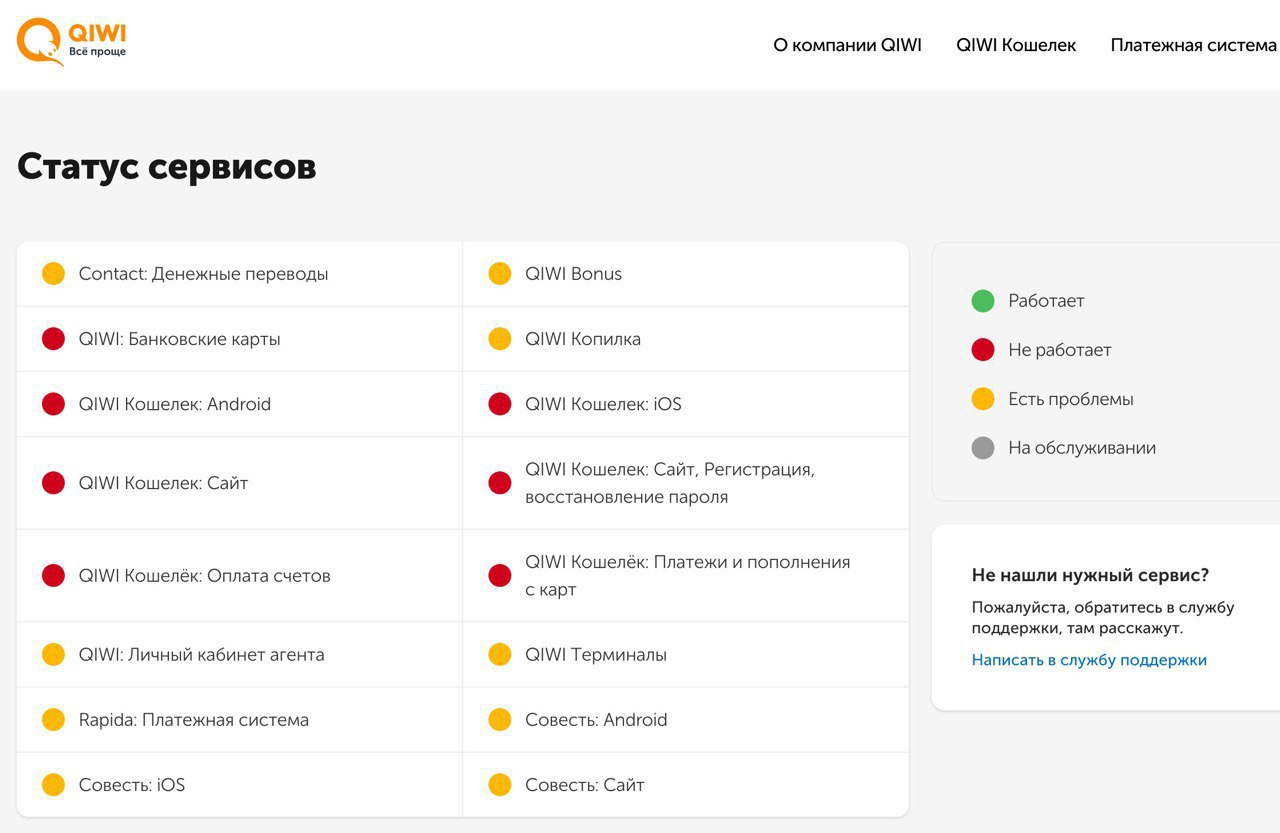
Task: Click the Совесть: iOS service name
Action: point(132,785)
